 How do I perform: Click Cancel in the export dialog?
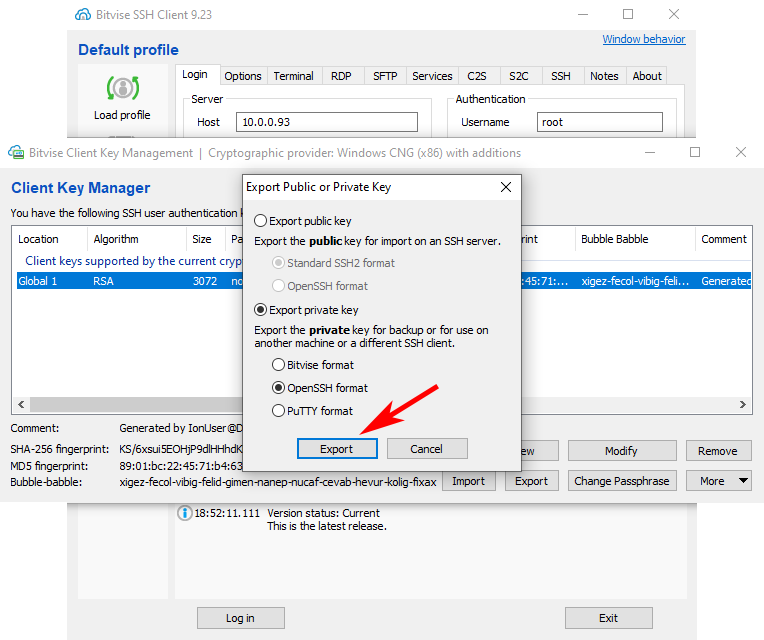427,449
